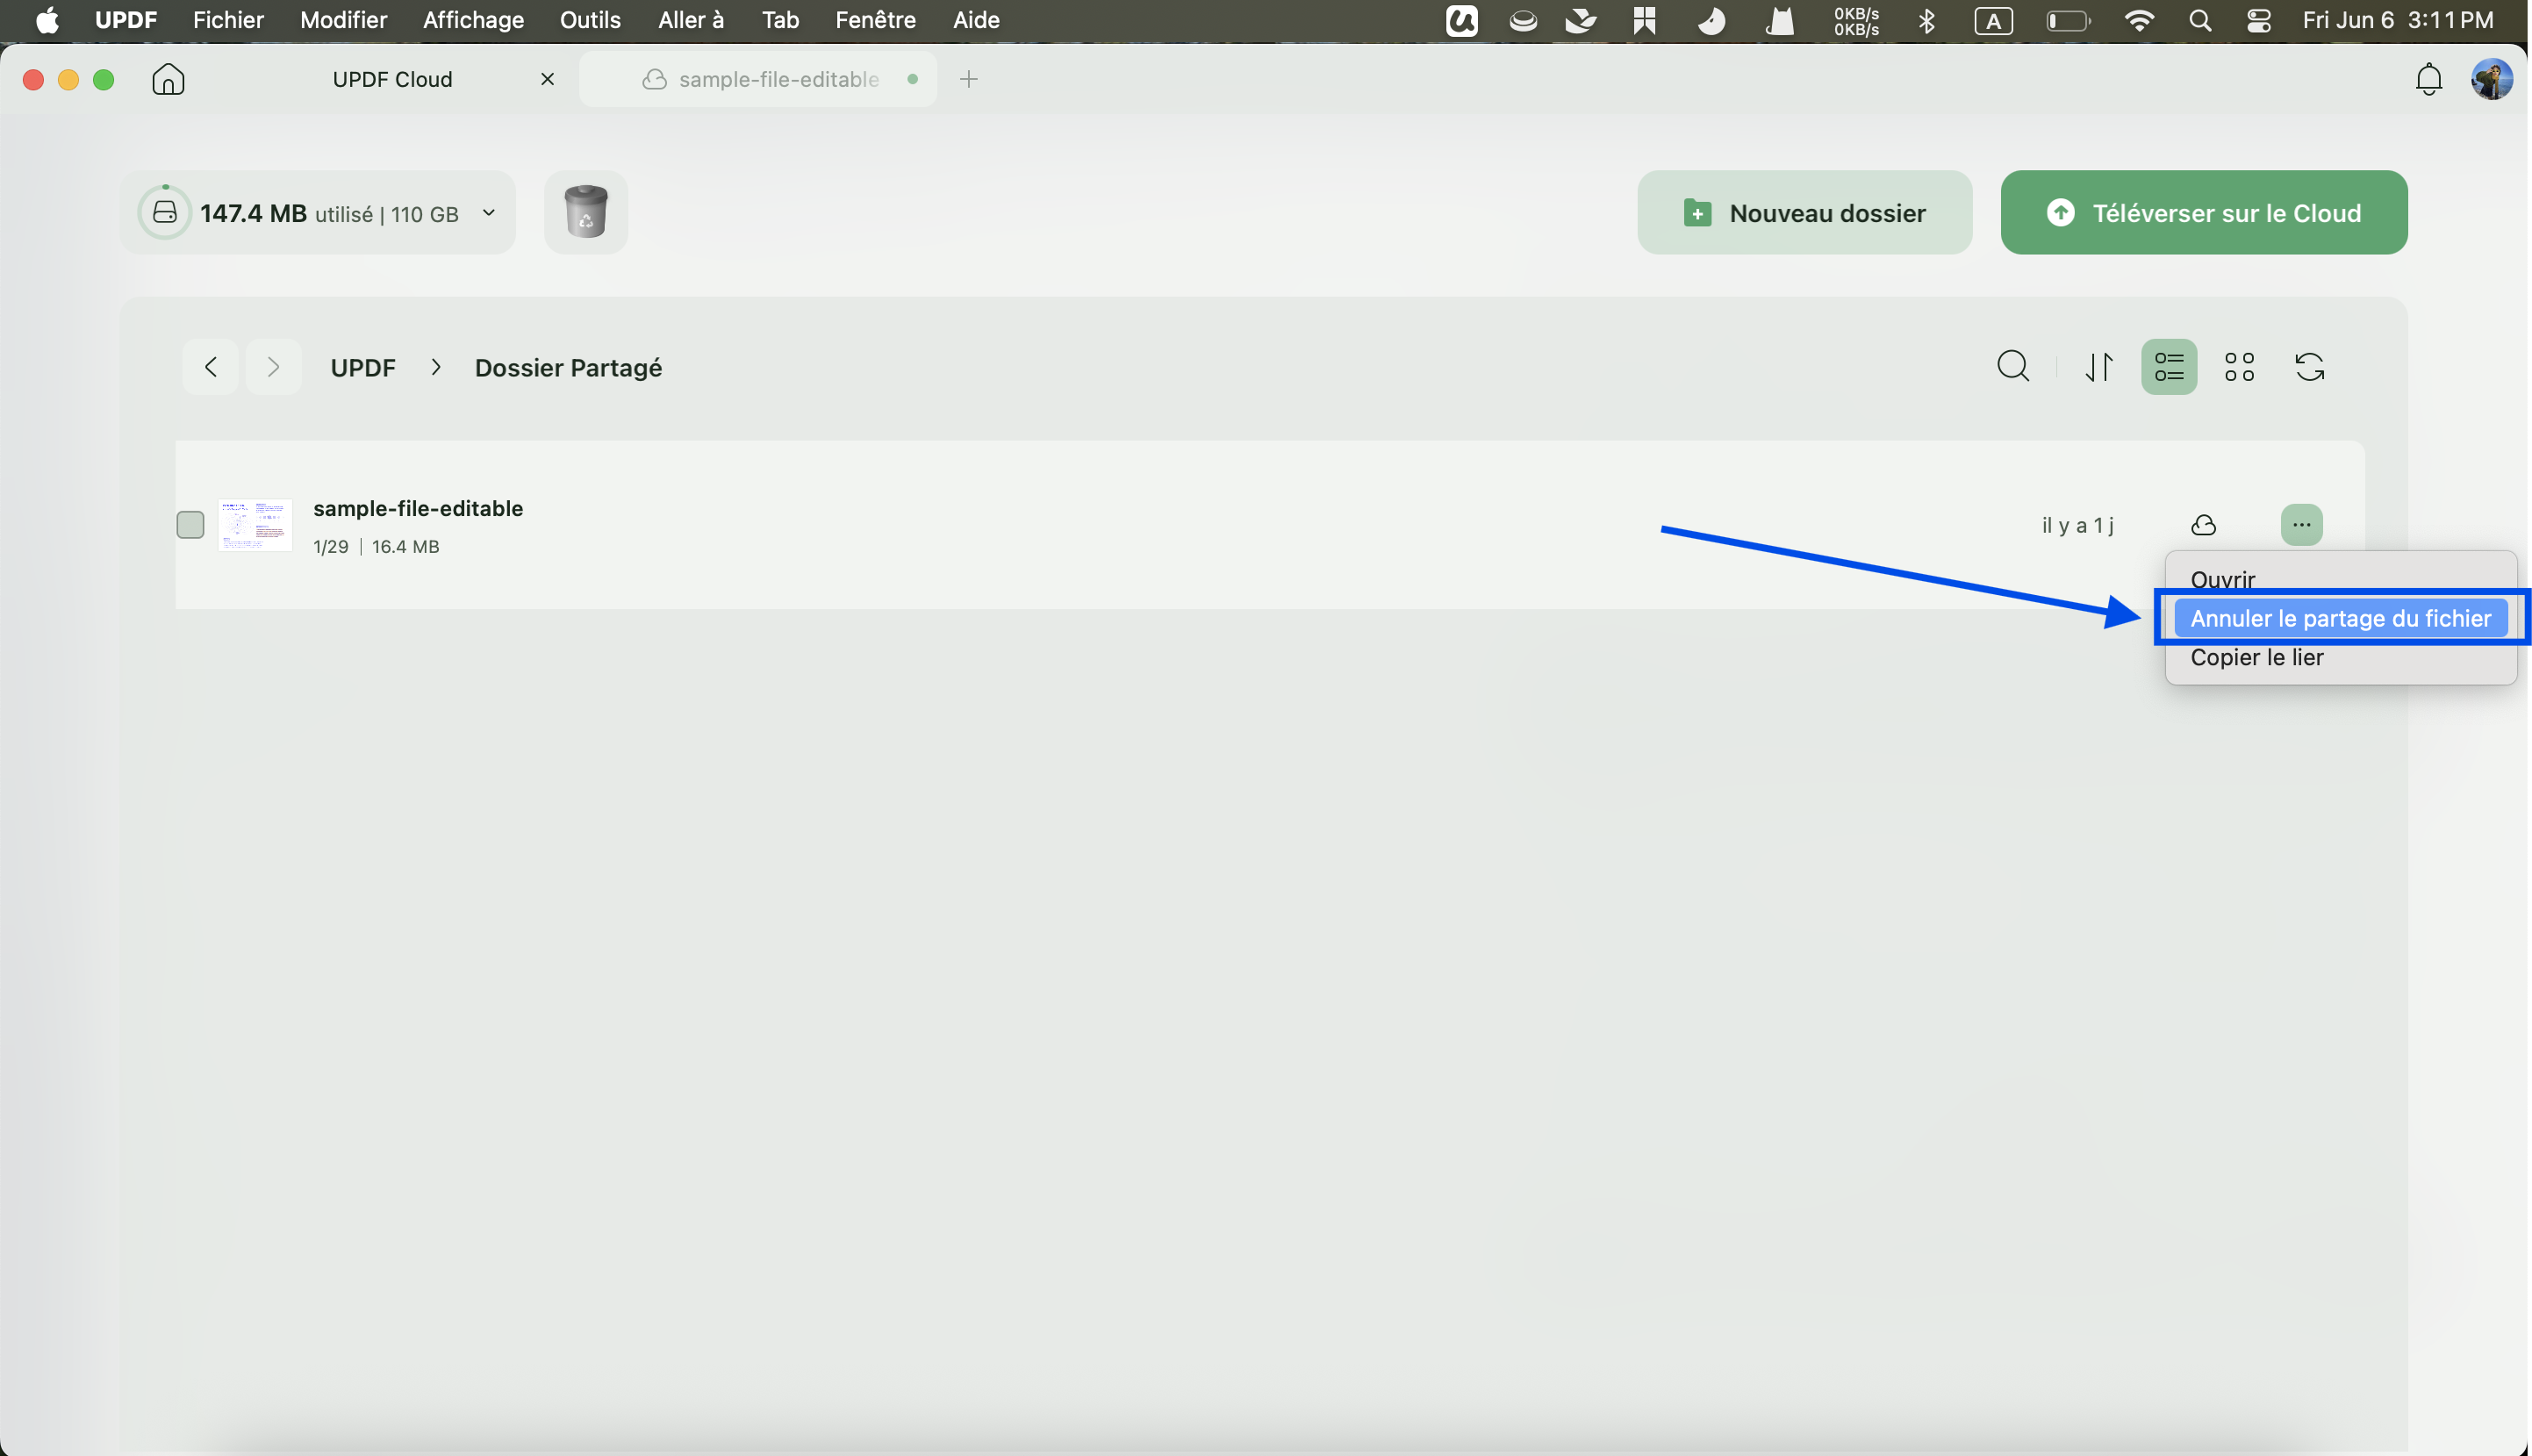
Task: Click the Wi-Fi status icon
Action: point(2139,20)
